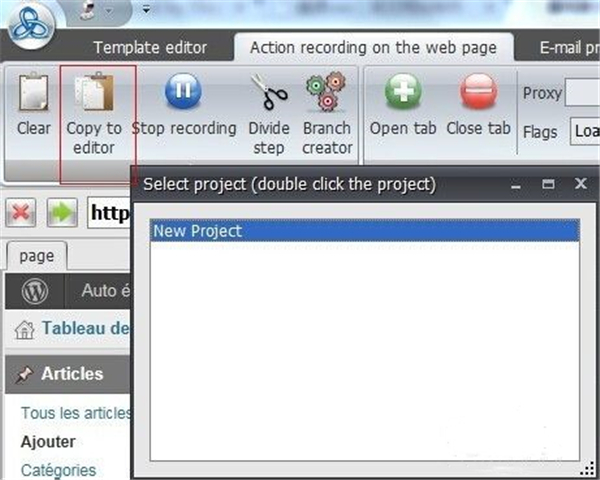Click the green Open tab icon
This screenshot has width=600, height=480.
pyautogui.click(x=402, y=93)
